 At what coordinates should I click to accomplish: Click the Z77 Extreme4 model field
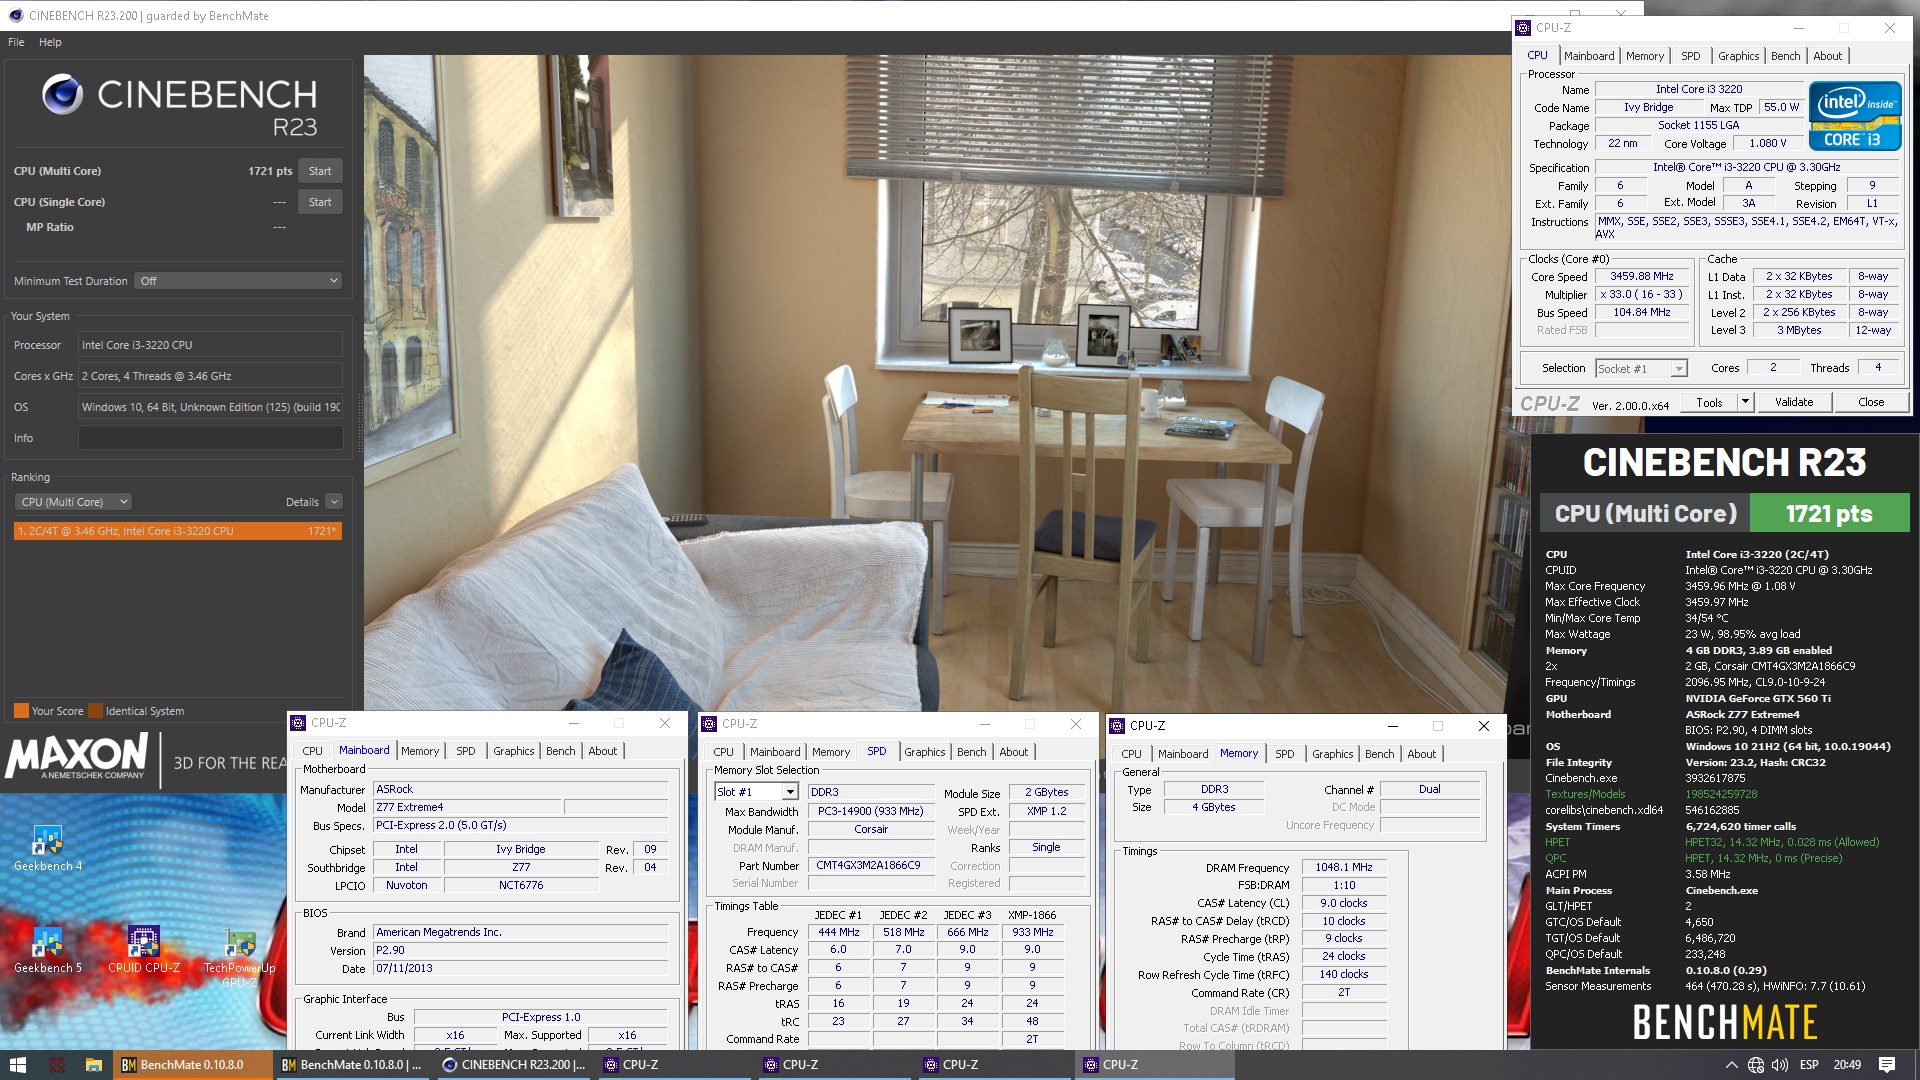(x=468, y=808)
